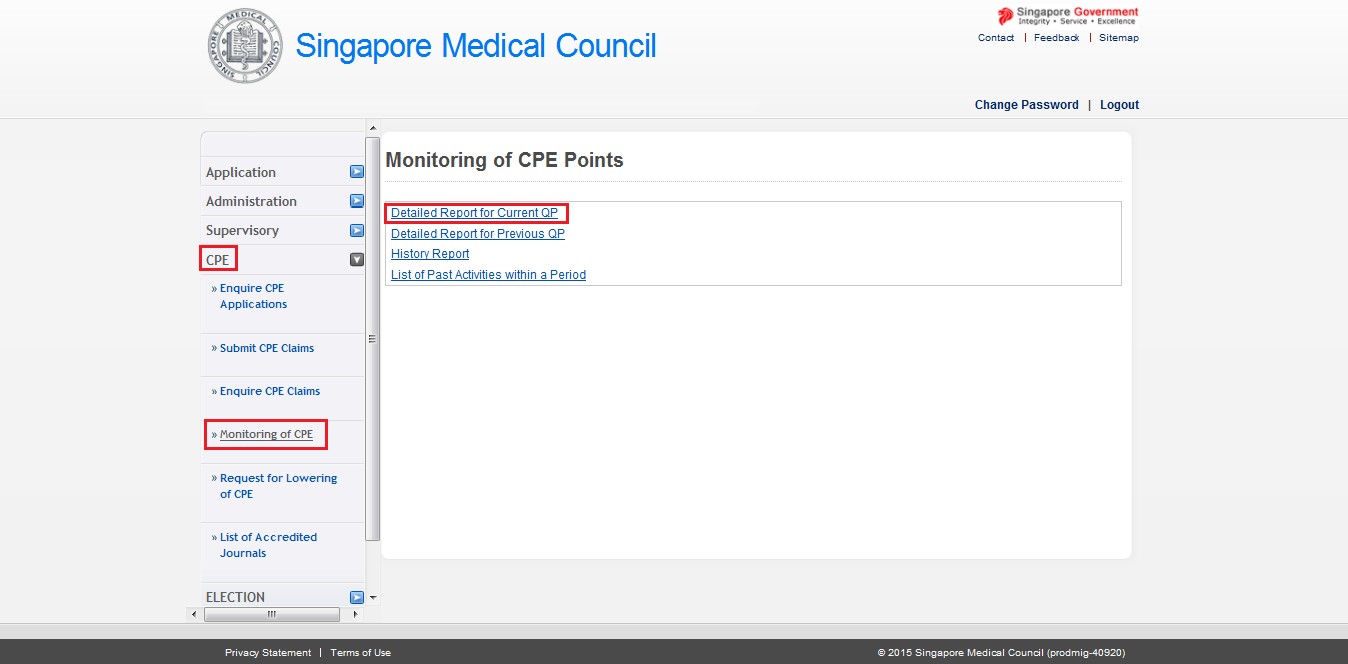
Task: Expand the Supervisory section arrow
Action: [357, 230]
